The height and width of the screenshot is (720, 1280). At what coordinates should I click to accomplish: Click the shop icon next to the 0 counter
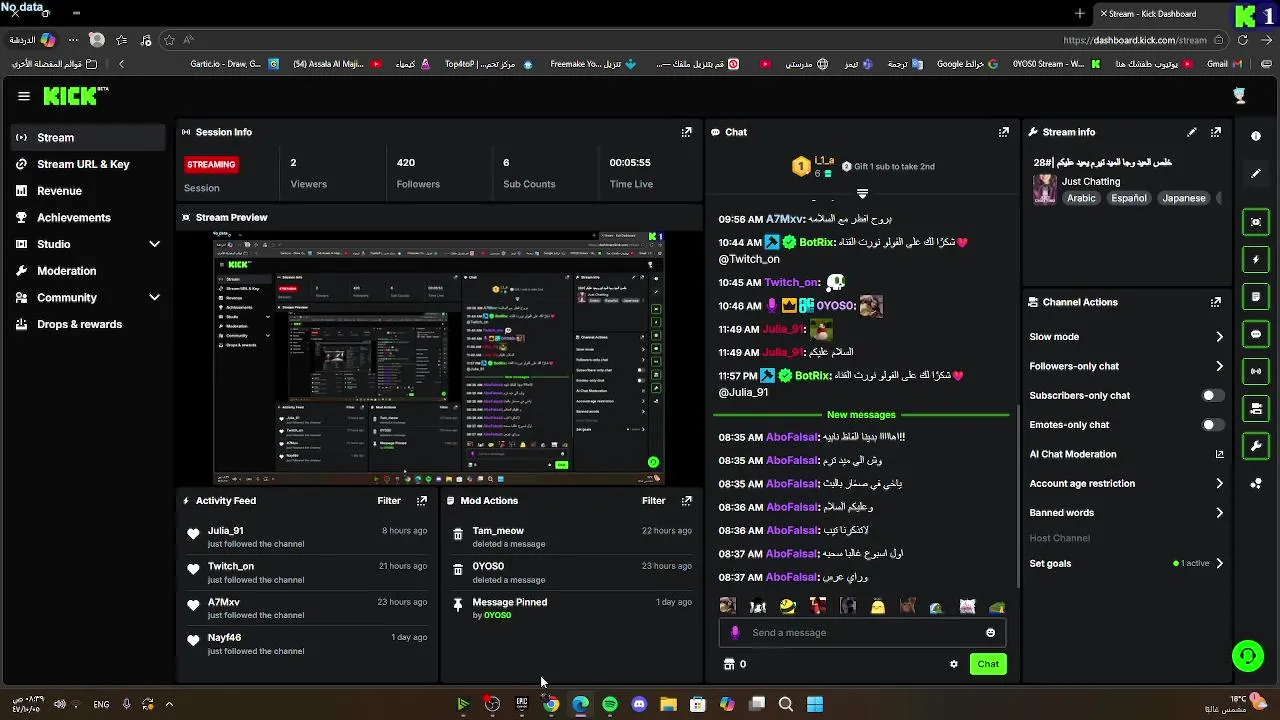coord(729,664)
